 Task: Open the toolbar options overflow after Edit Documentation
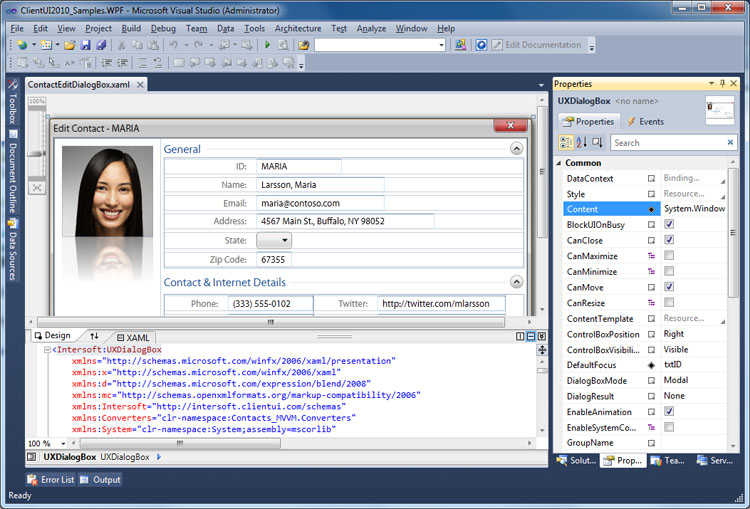coord(592,46)
